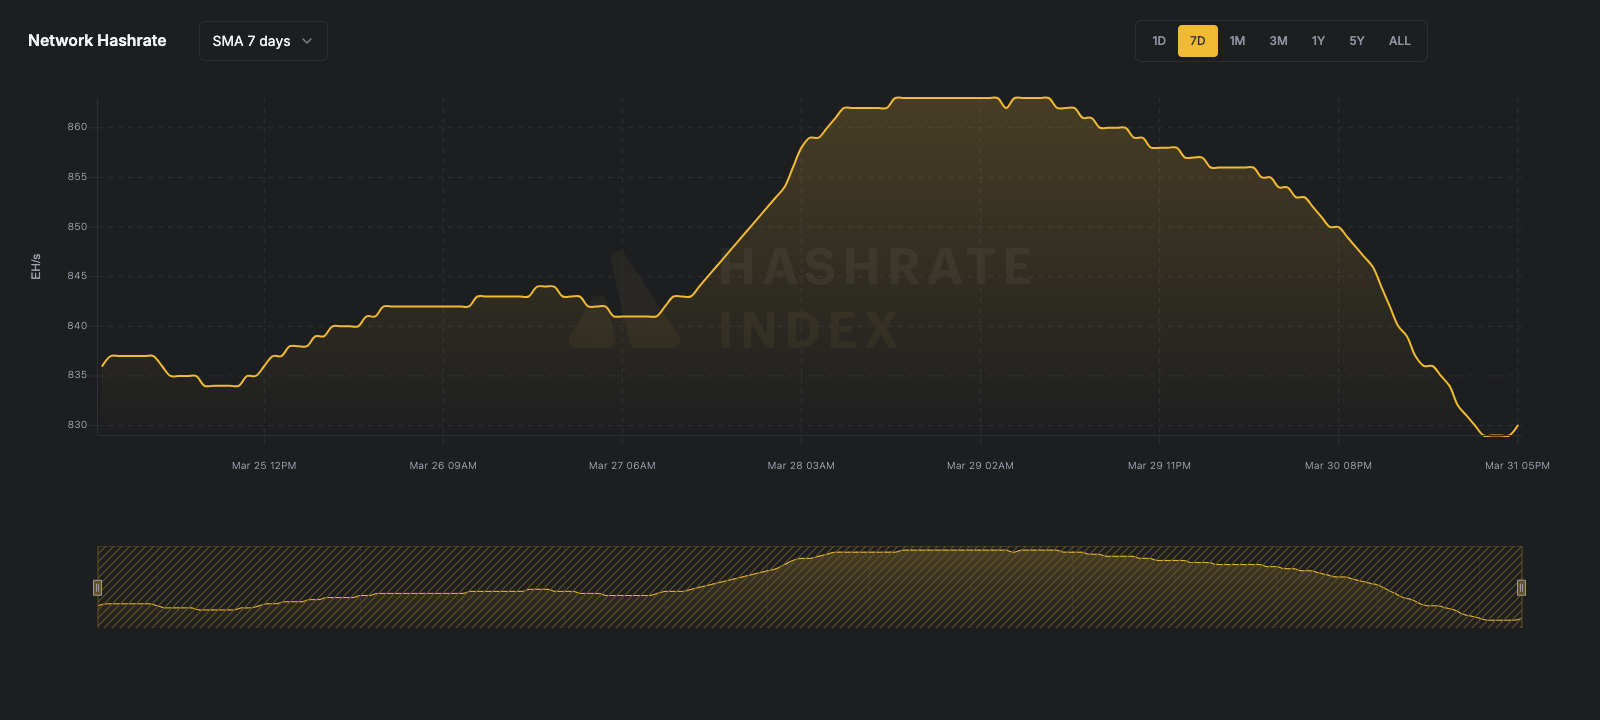Choose the 1Y time range
The height and width of the screenshot is (720, 1600).
(1318, 41)
